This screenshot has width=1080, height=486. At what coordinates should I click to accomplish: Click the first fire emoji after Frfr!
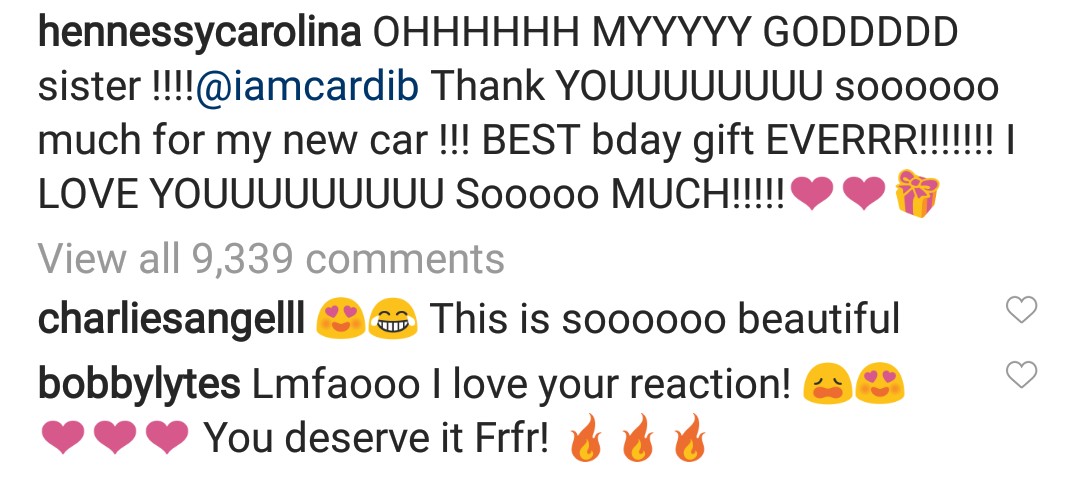point(584,437)
